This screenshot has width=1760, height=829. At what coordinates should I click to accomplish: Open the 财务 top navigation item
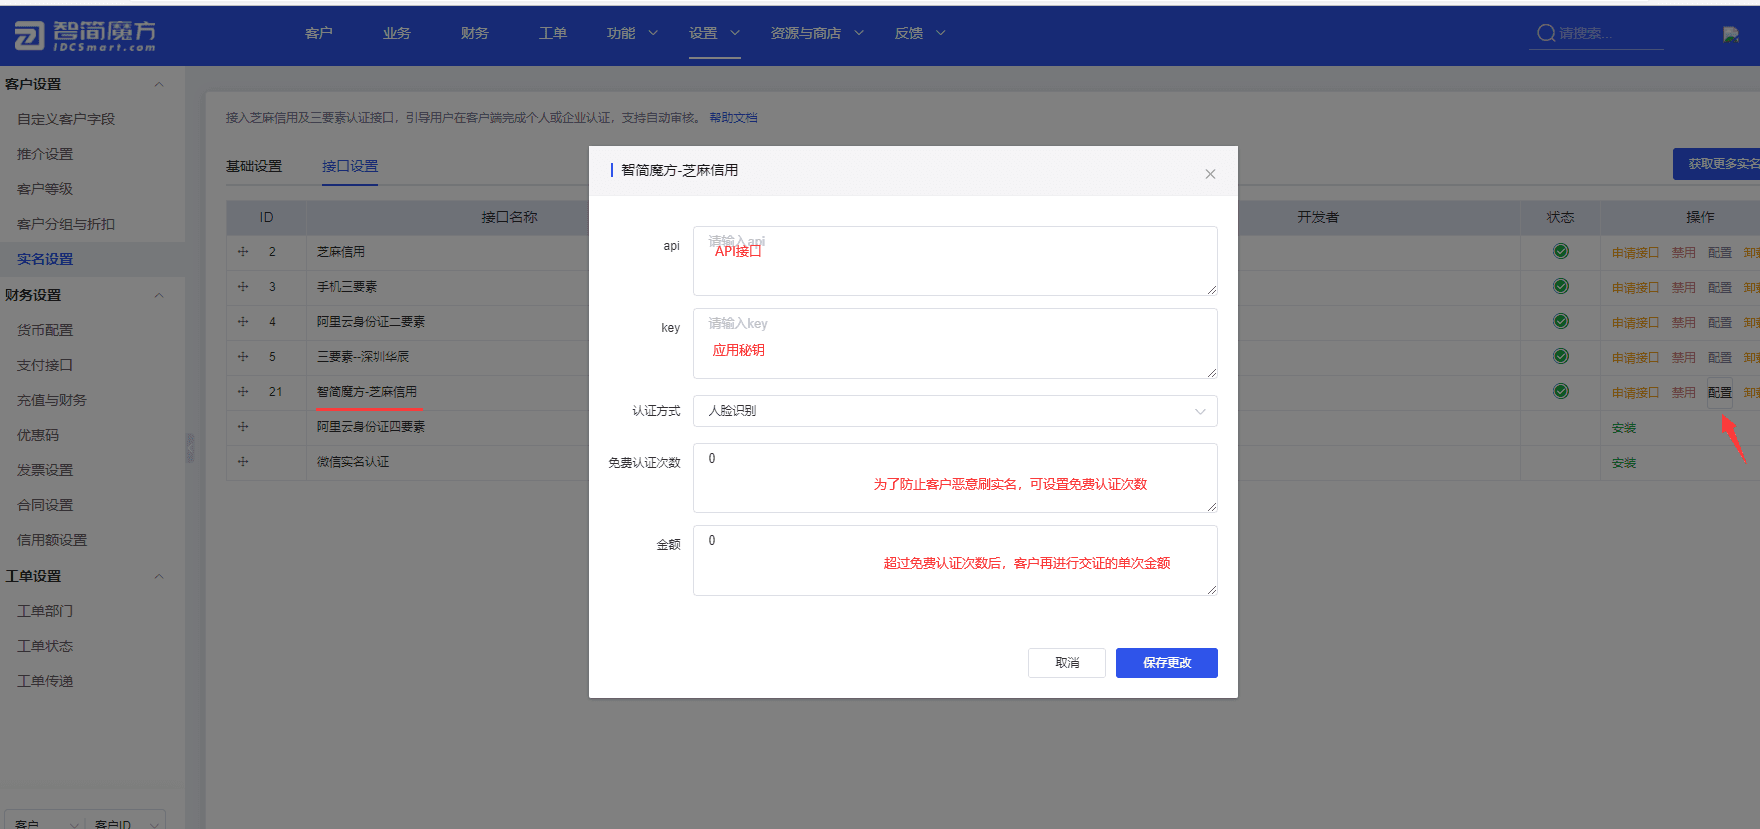tap(475, 33)
